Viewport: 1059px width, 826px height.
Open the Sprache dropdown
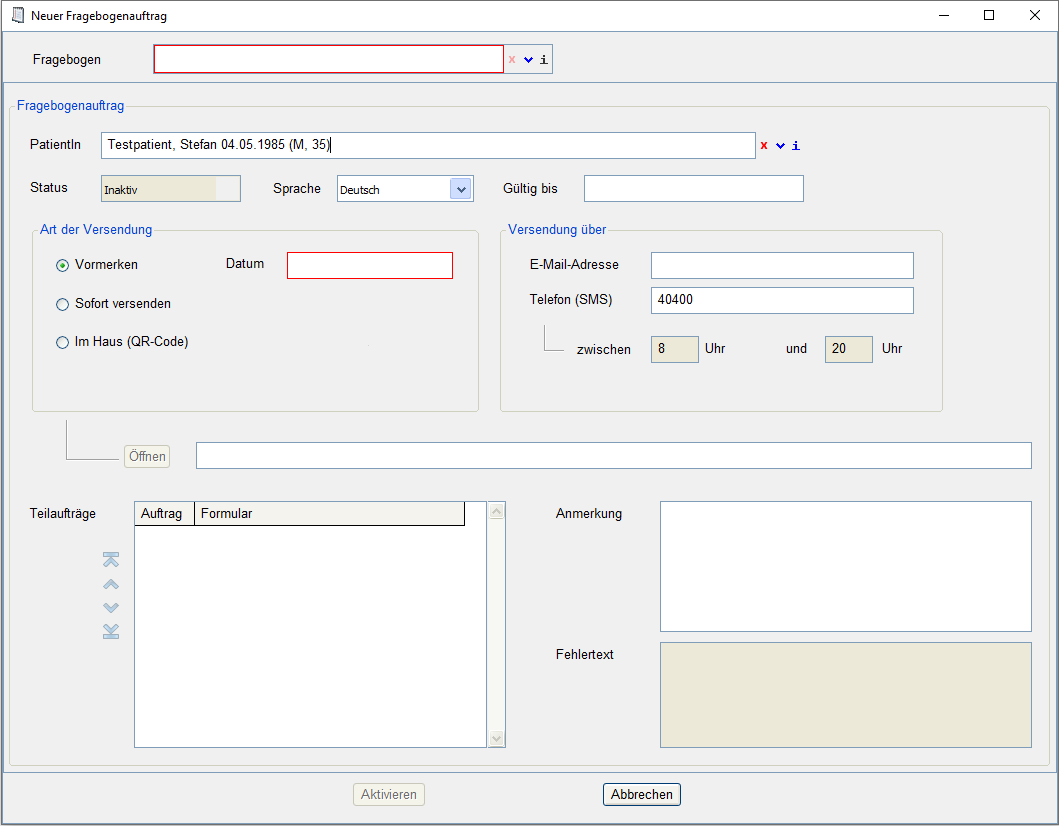(x=460, y=189)
